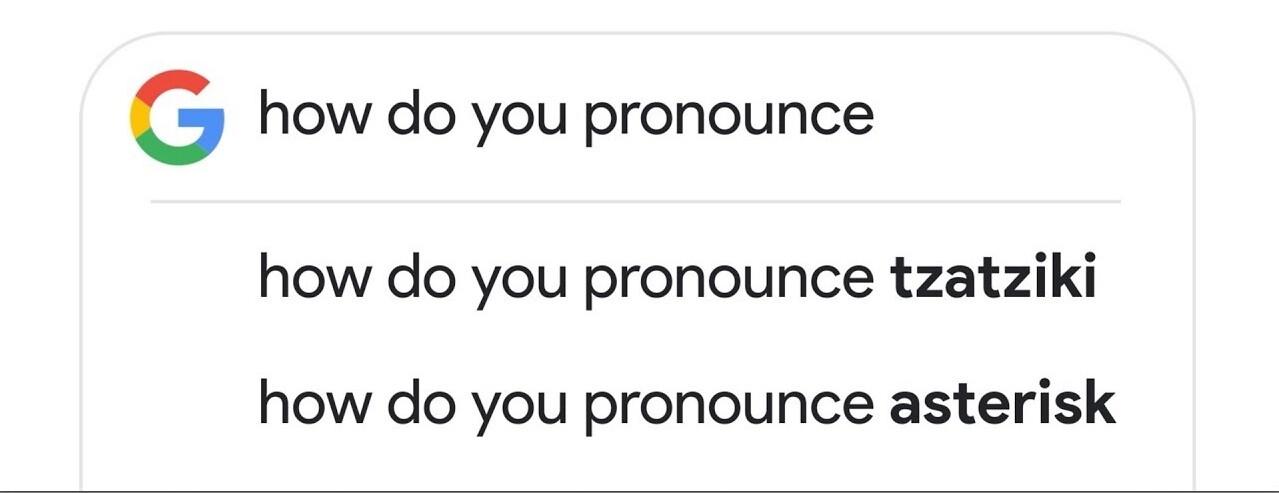
Task: Click the yellow segment of the Google logo
Action: coord(138,117)
